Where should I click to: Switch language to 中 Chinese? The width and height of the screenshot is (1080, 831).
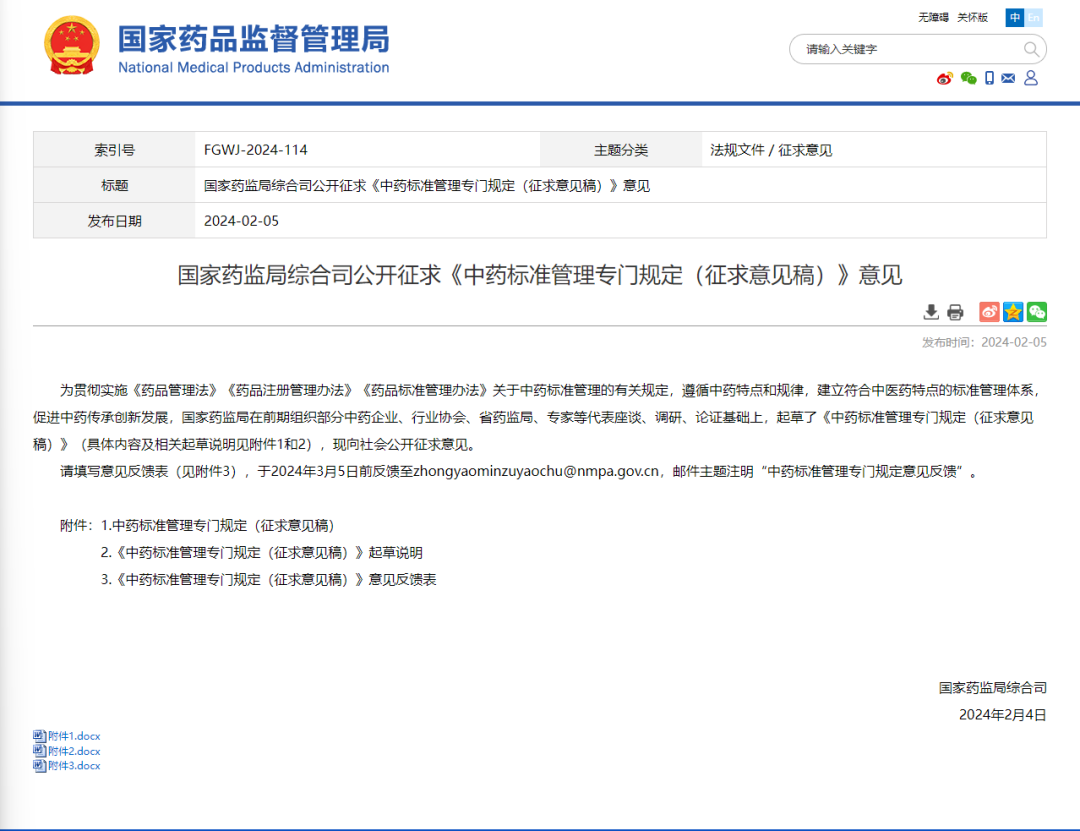1015,17
